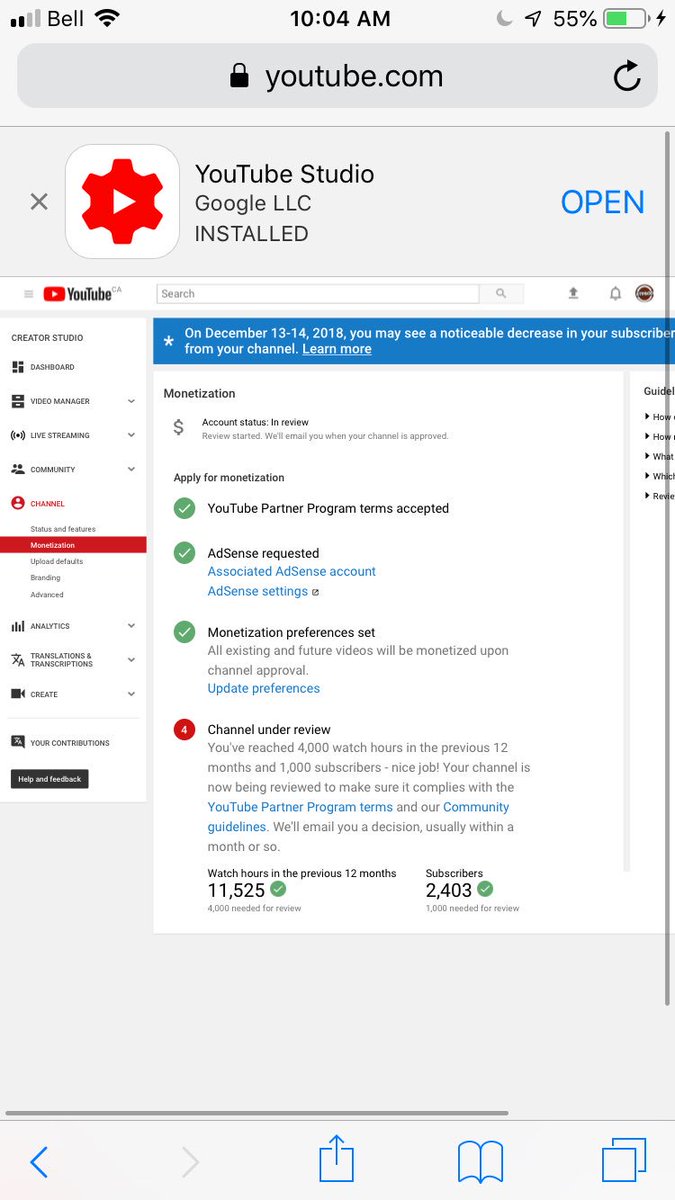Screen dimensions: 675x1200
Task: Click the horizontal scrollbar above Safari toolbar
Action: pos(257,1113)
